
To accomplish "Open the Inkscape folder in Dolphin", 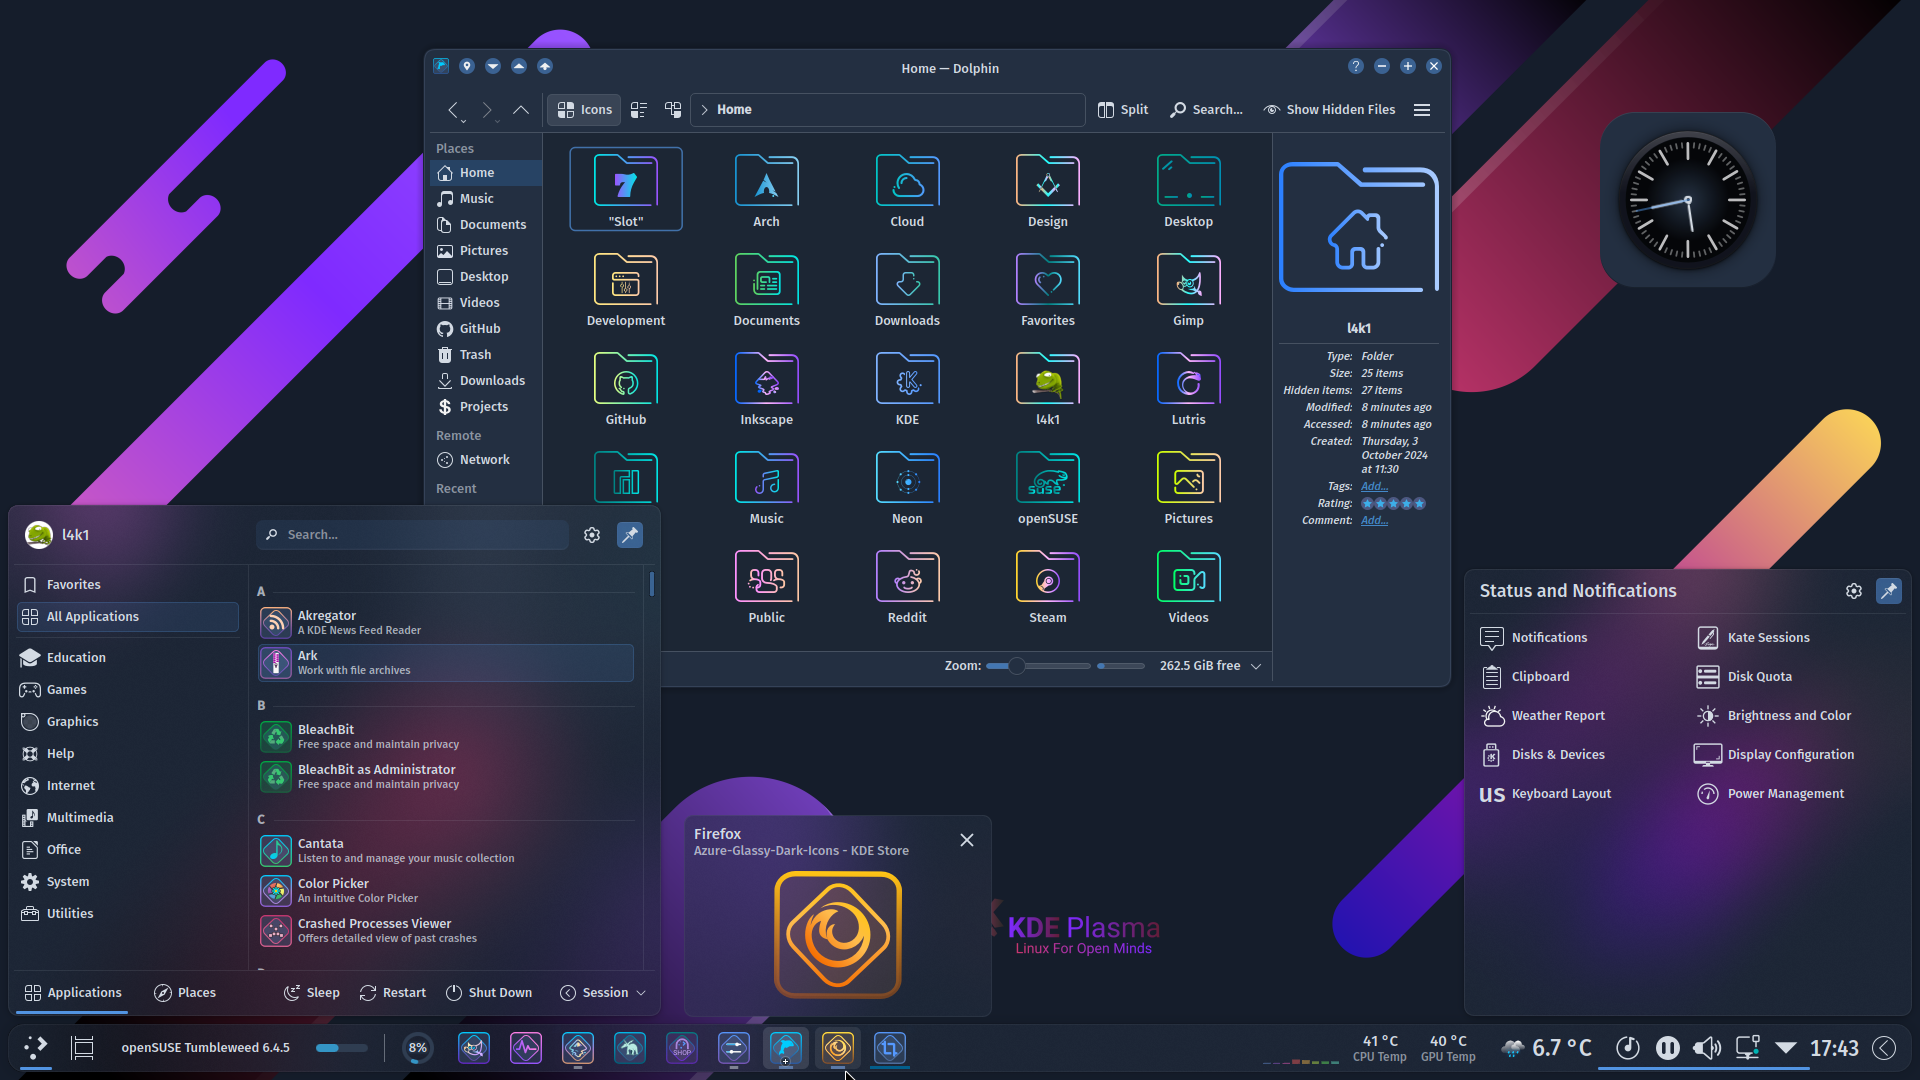I will pos(766,389).
